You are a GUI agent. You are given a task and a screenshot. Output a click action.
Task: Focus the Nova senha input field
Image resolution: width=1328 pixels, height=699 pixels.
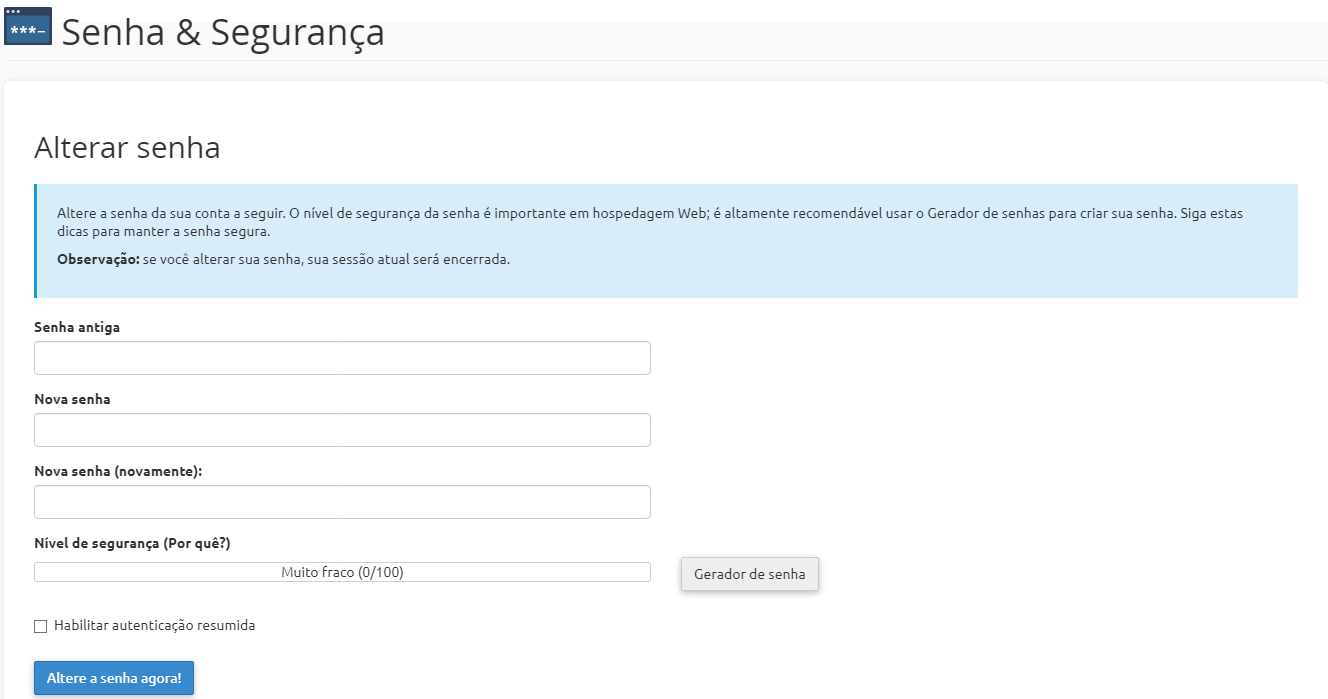(342, 430)
